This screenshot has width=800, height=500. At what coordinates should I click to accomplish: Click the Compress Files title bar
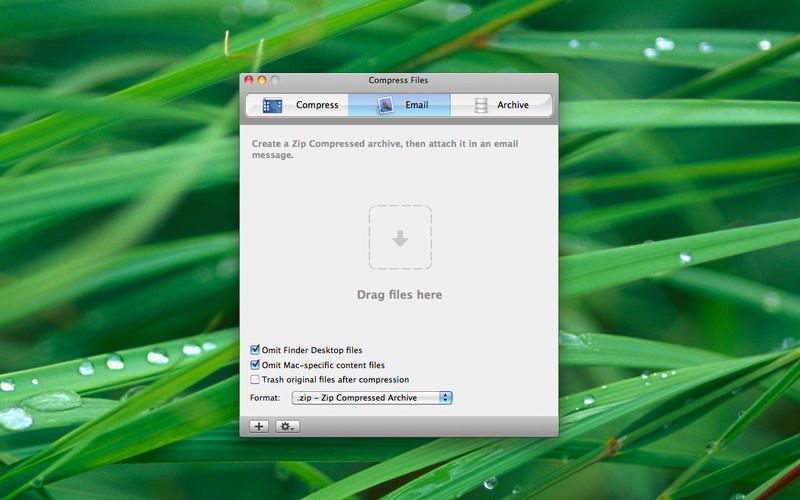(x=399, y=80)
